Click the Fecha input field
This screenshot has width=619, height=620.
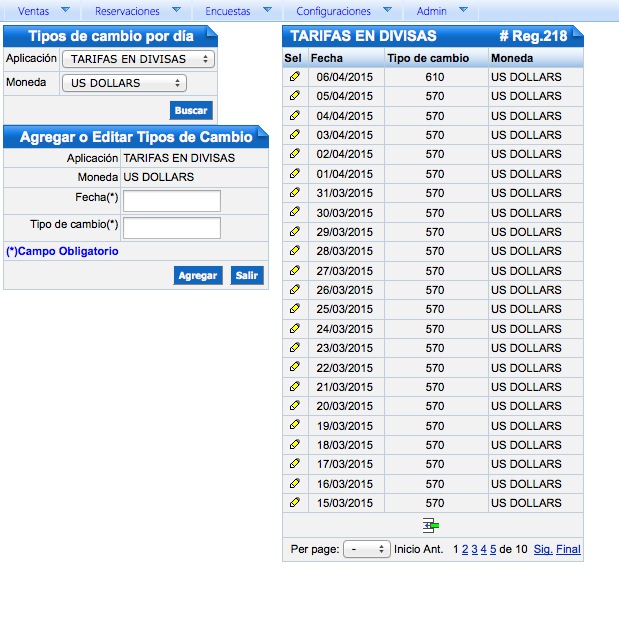click(x=171, y=201)
